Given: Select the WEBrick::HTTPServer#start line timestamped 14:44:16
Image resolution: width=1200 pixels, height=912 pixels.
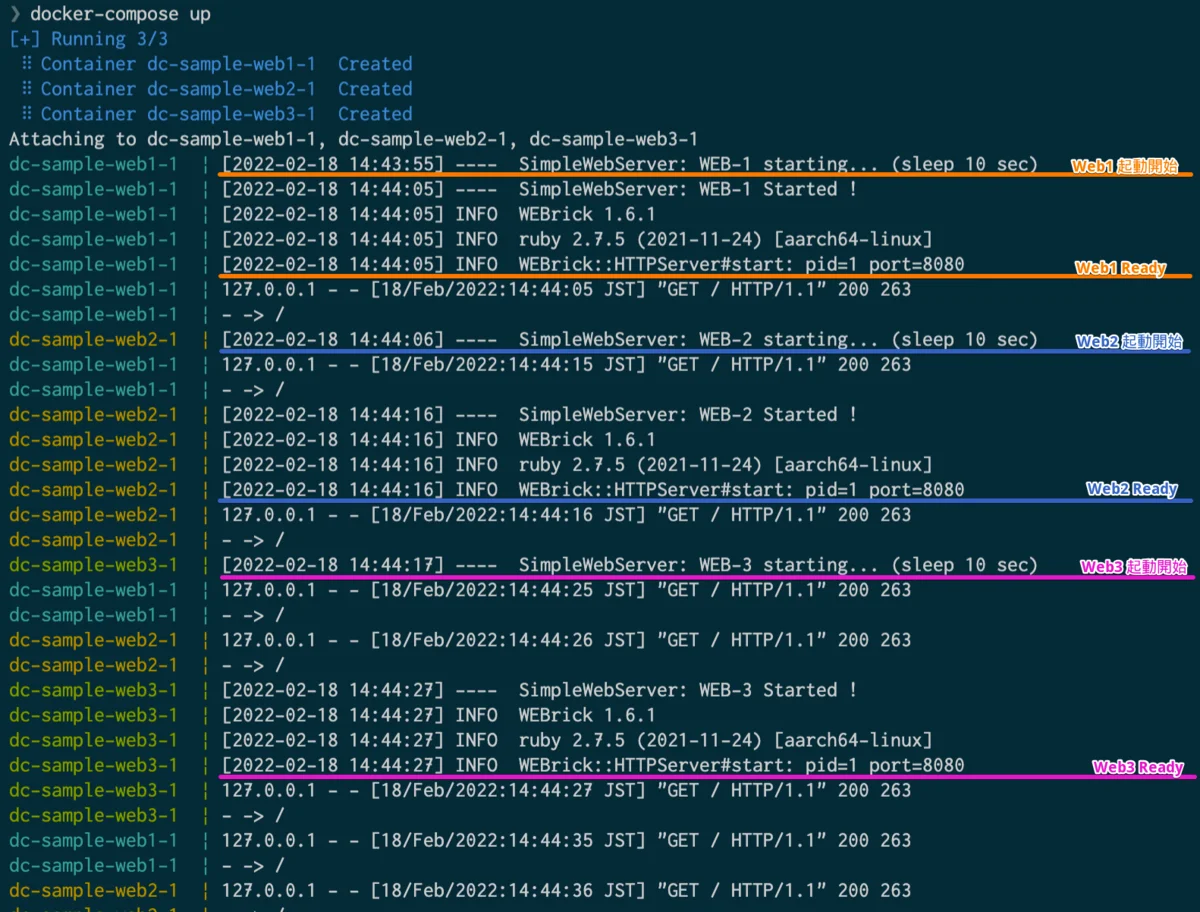Looking at the screenshot, I should [487, 489].
